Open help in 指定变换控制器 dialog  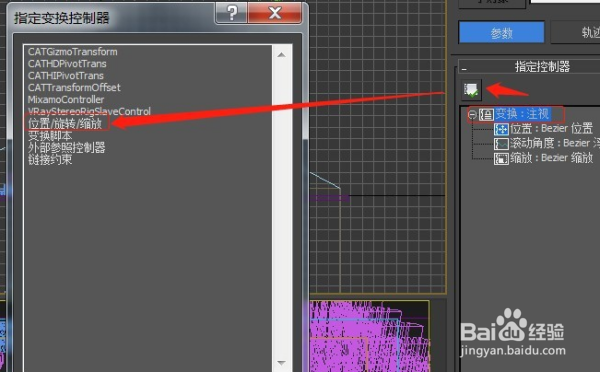click(x=232, y=13)
